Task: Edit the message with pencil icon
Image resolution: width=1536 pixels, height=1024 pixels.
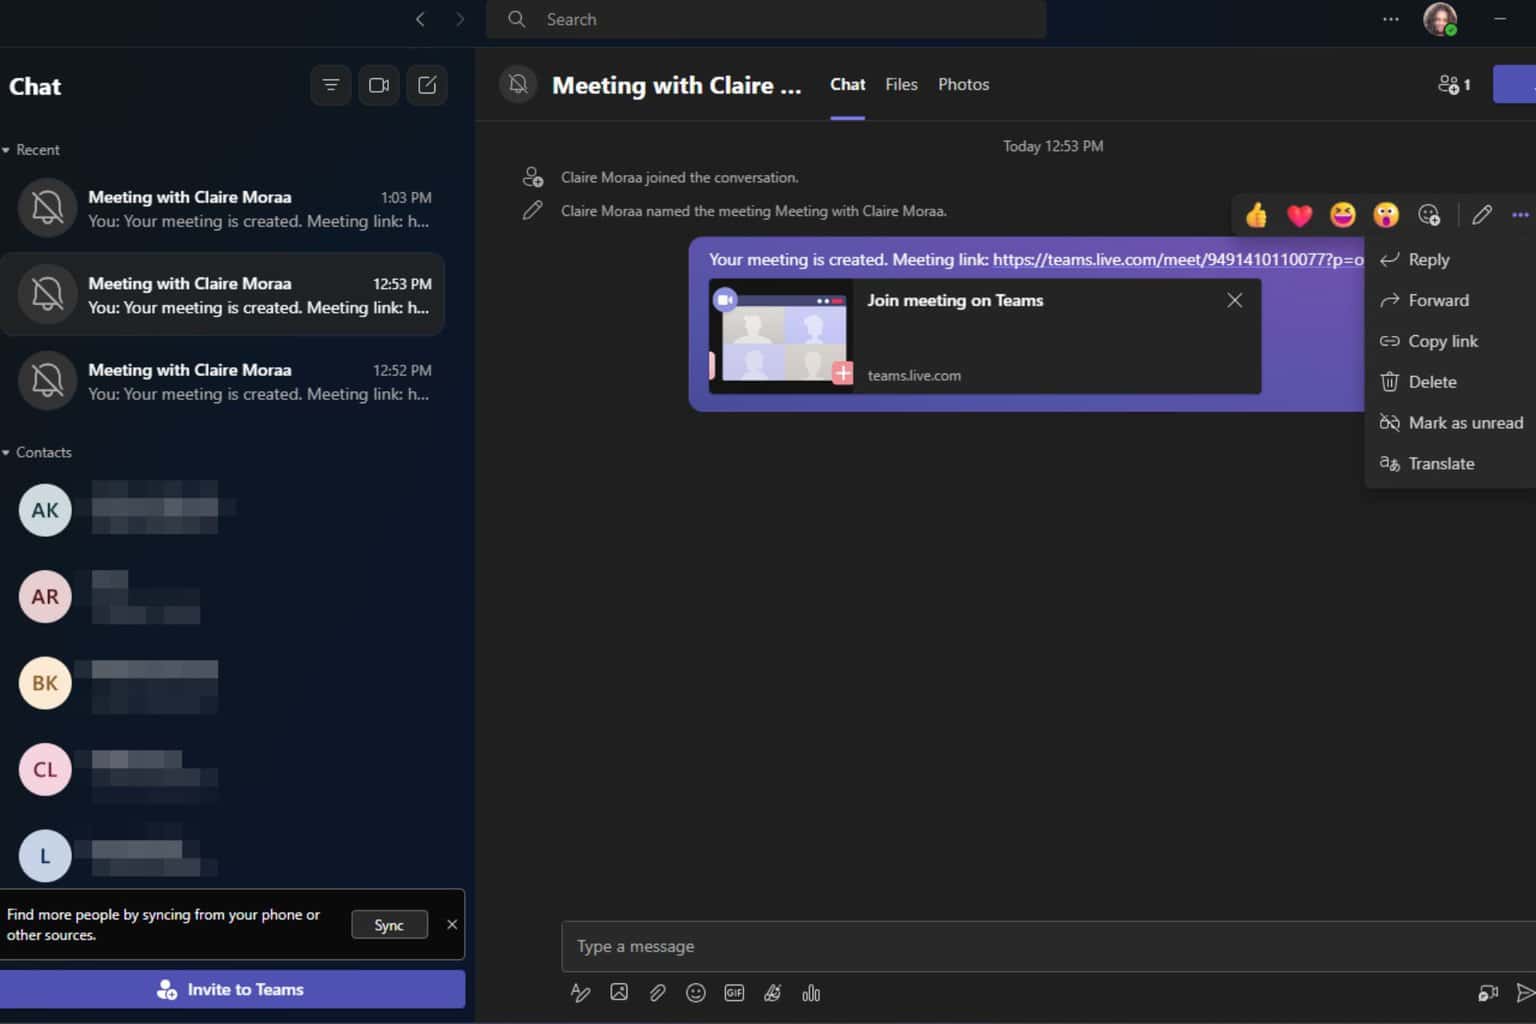Action: coord(1482,214)
